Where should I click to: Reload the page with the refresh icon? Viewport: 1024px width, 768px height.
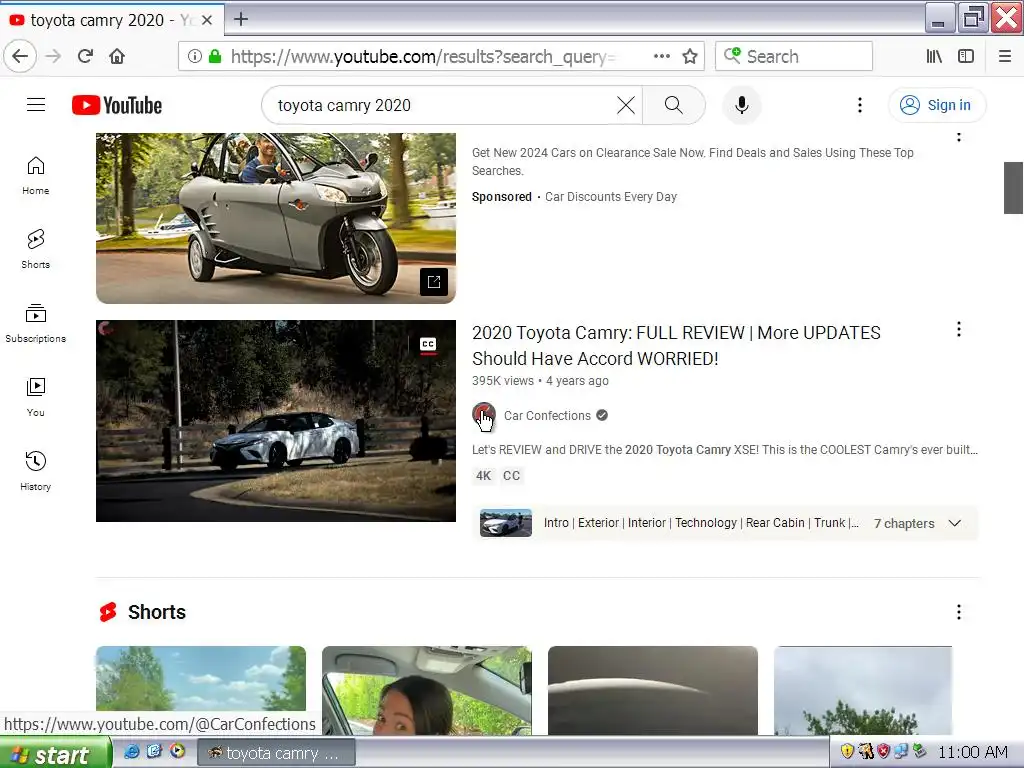[86, 56]
